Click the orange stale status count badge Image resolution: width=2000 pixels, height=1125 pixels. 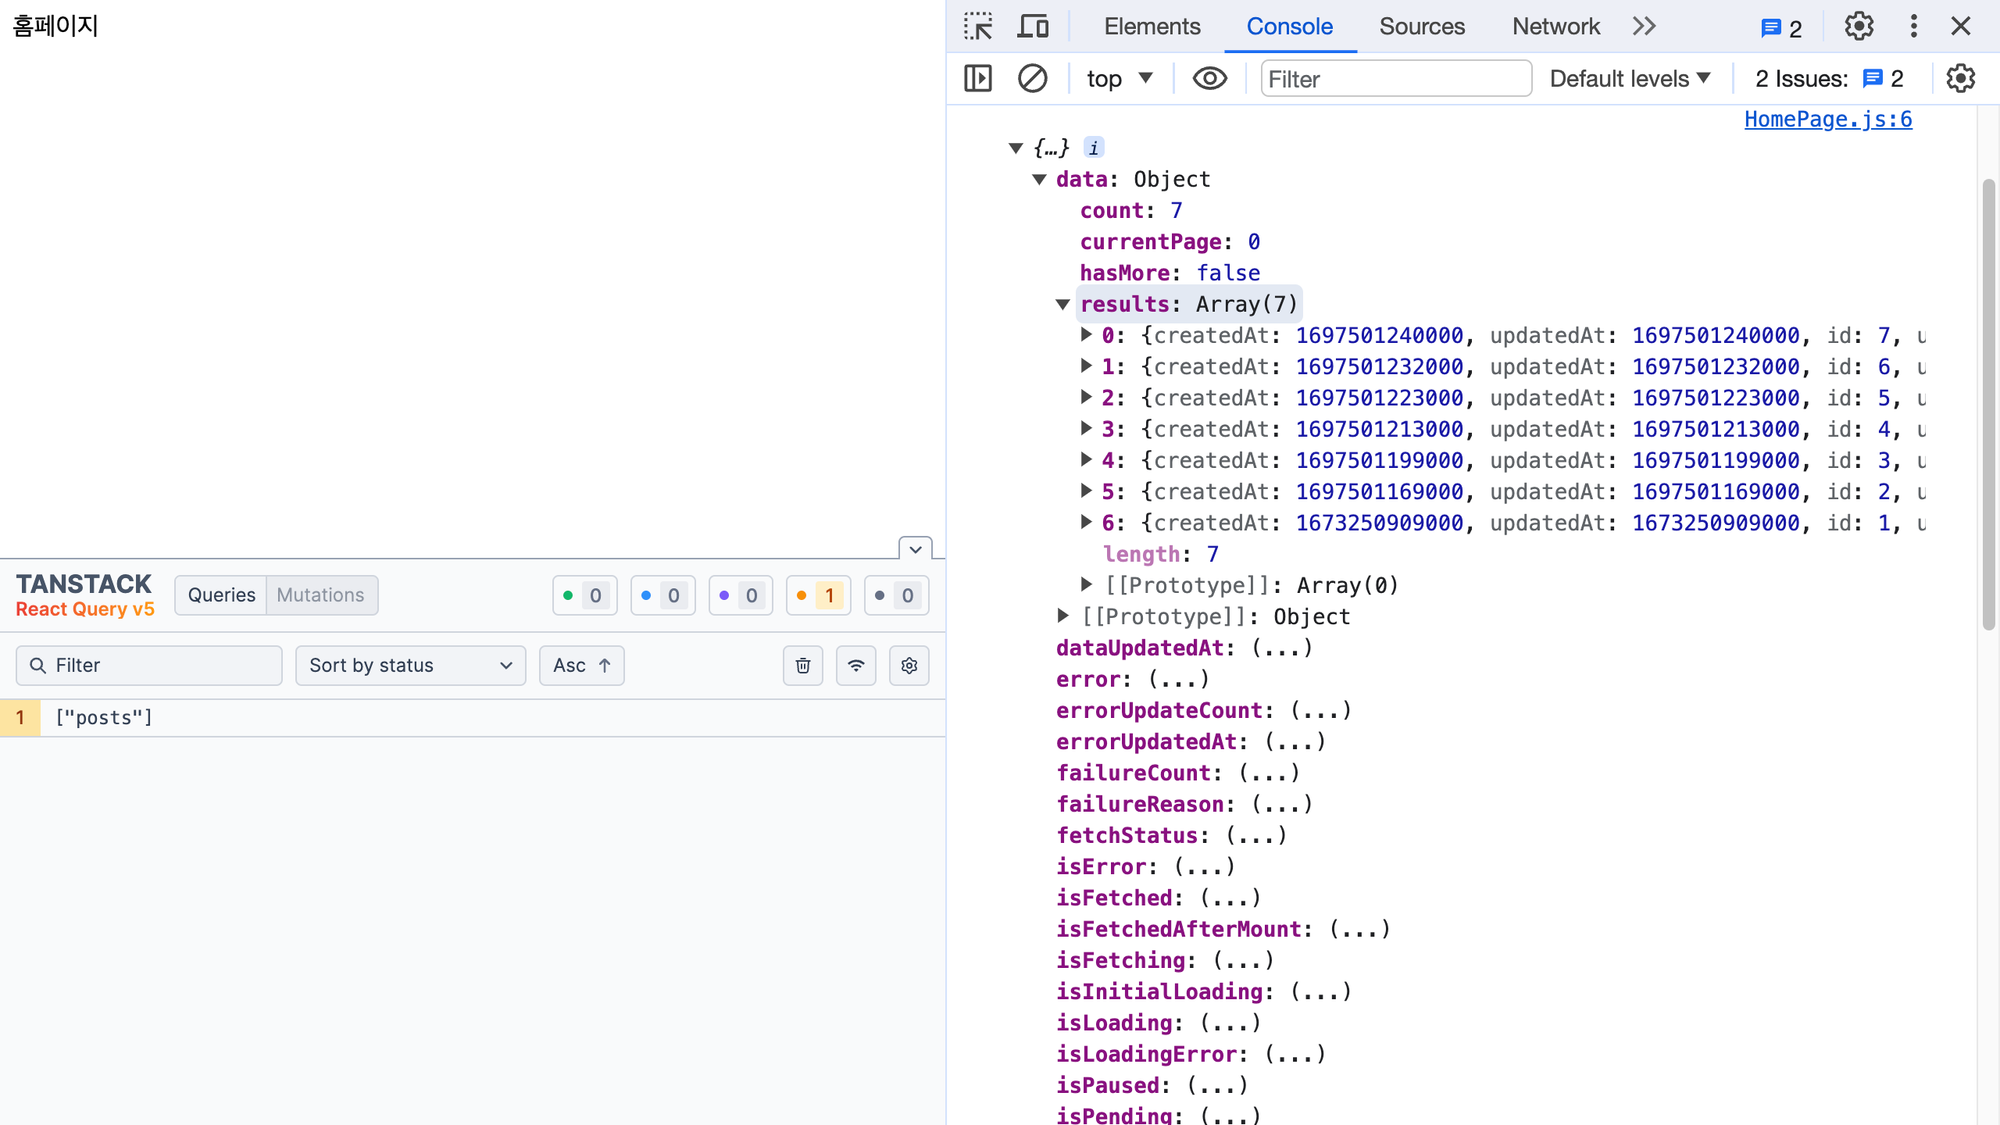(x=818, y=596)
